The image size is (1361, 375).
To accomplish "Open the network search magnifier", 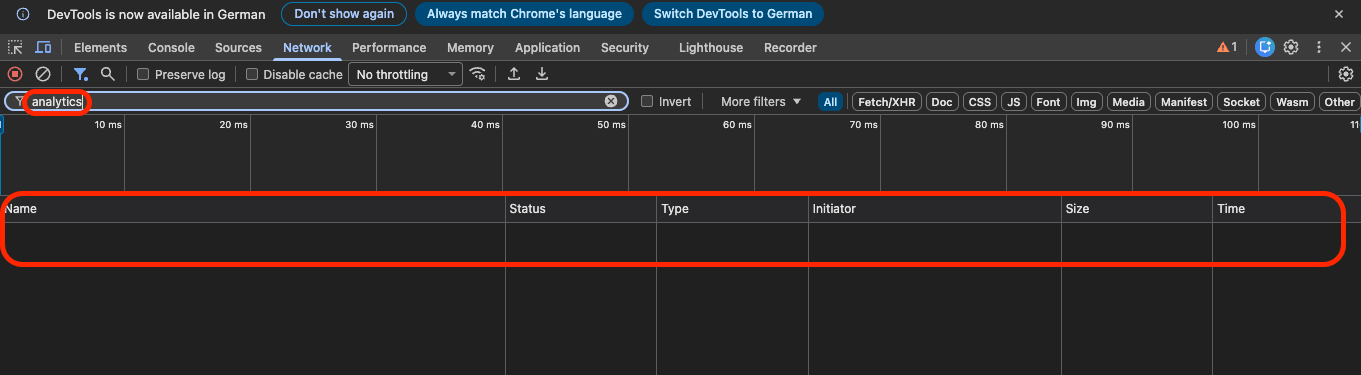I will pos(108,74).
